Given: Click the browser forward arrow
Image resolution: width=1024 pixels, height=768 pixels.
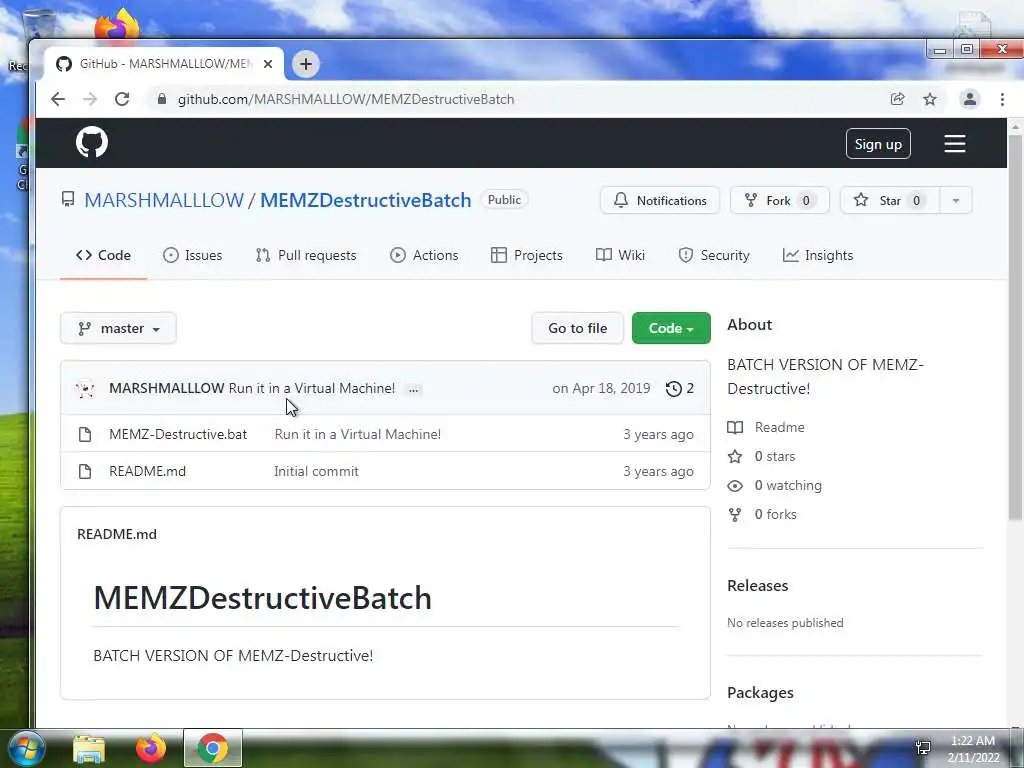Looking at the screenshot, I should (x=90, y=99).
